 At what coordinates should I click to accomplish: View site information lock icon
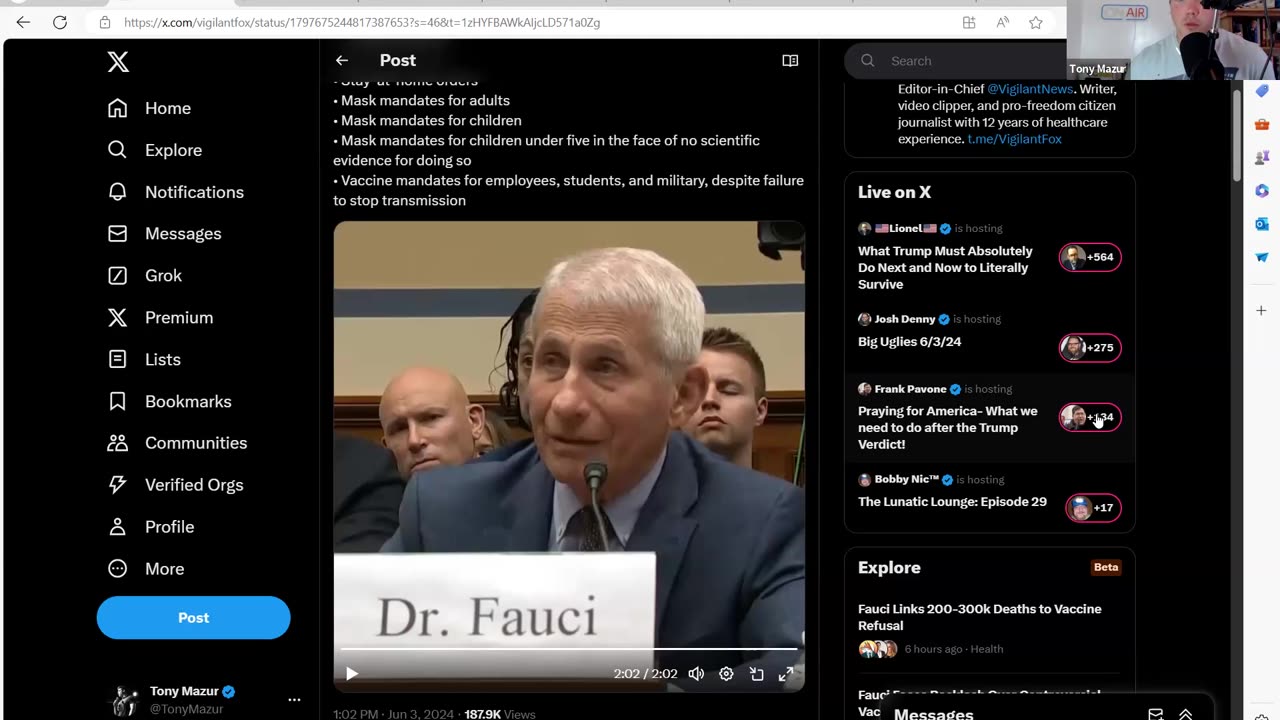[x=104, y=22]
